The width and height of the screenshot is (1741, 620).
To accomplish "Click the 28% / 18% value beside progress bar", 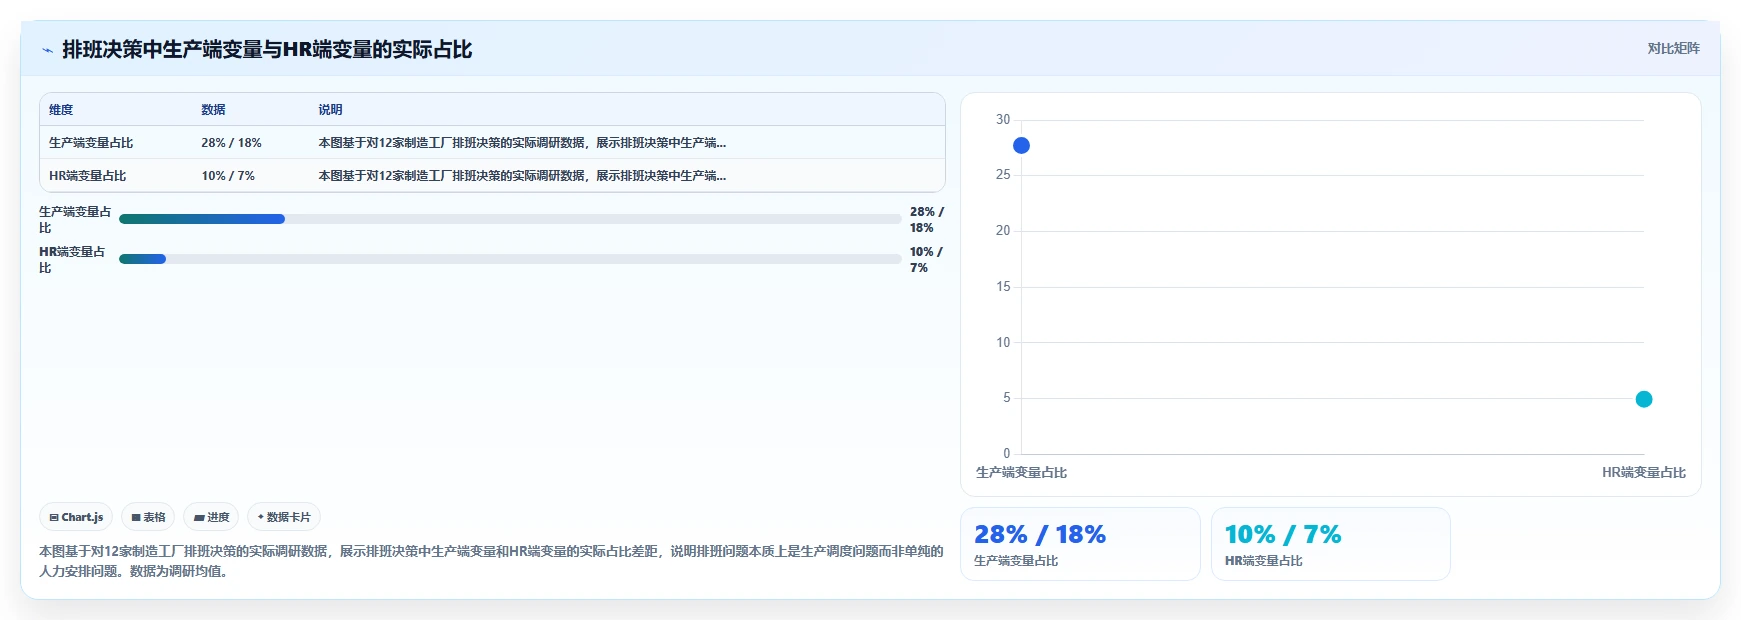I will (926, 220).
